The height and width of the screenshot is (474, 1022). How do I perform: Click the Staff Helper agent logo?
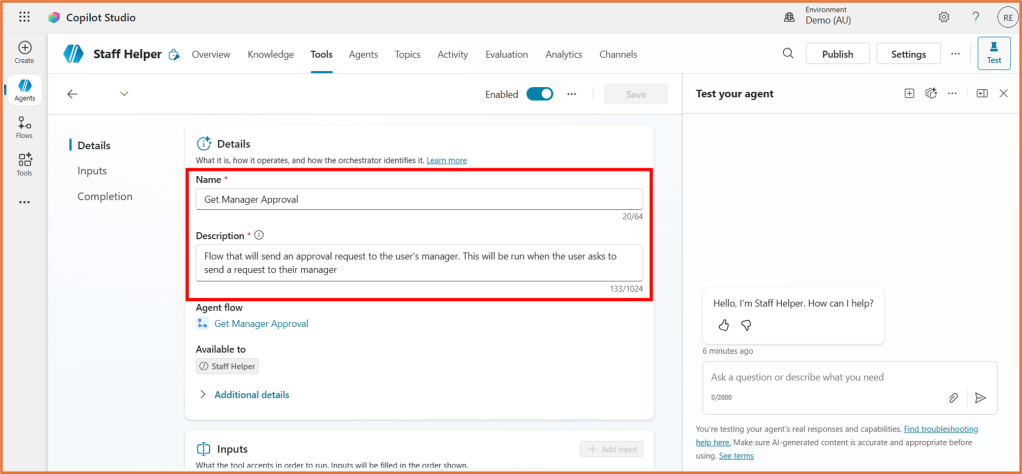click(x=74, y=54)
